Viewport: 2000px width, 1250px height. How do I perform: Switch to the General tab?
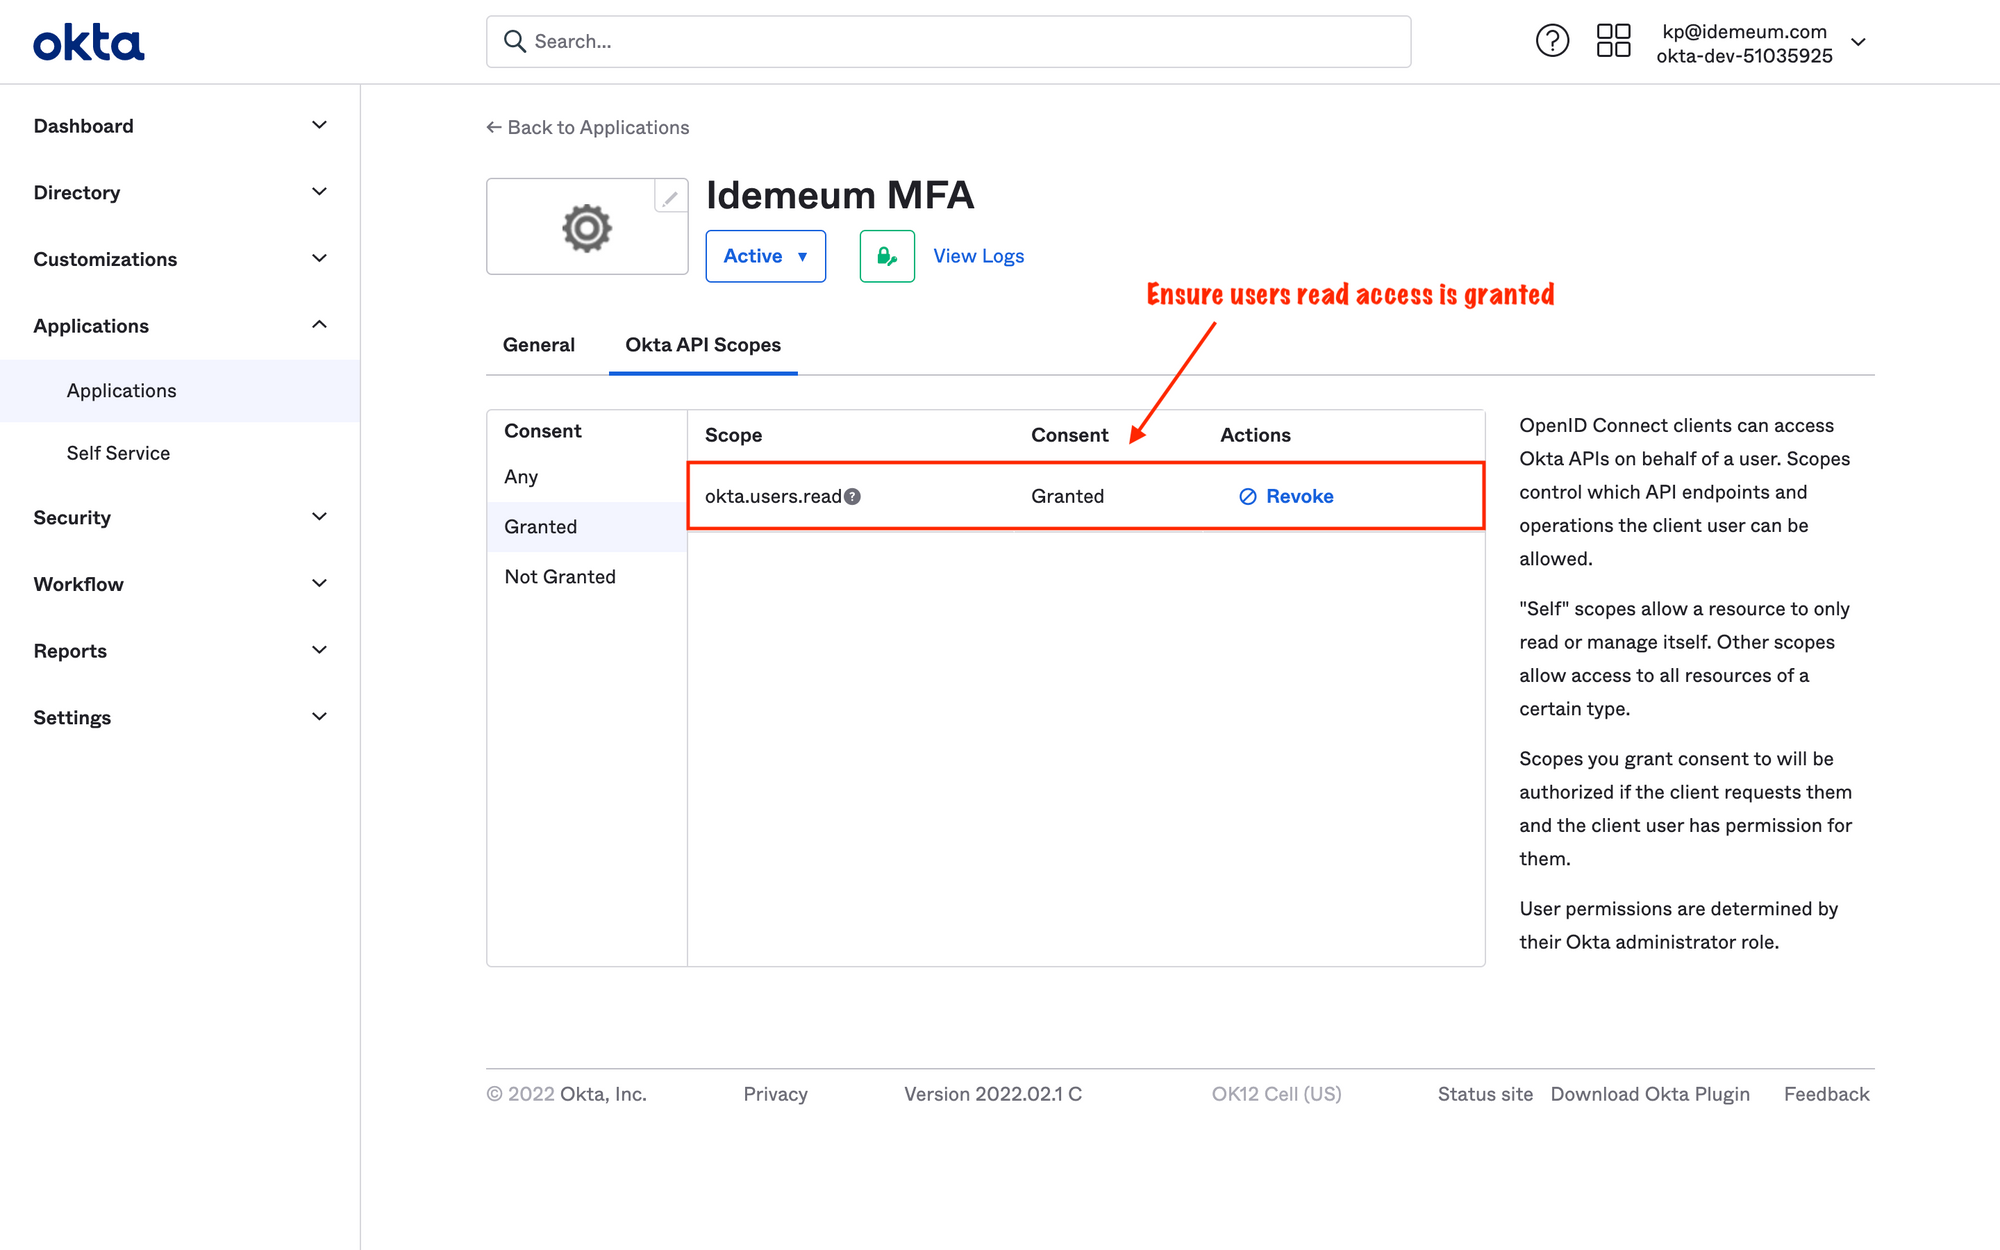pos(538,345)
